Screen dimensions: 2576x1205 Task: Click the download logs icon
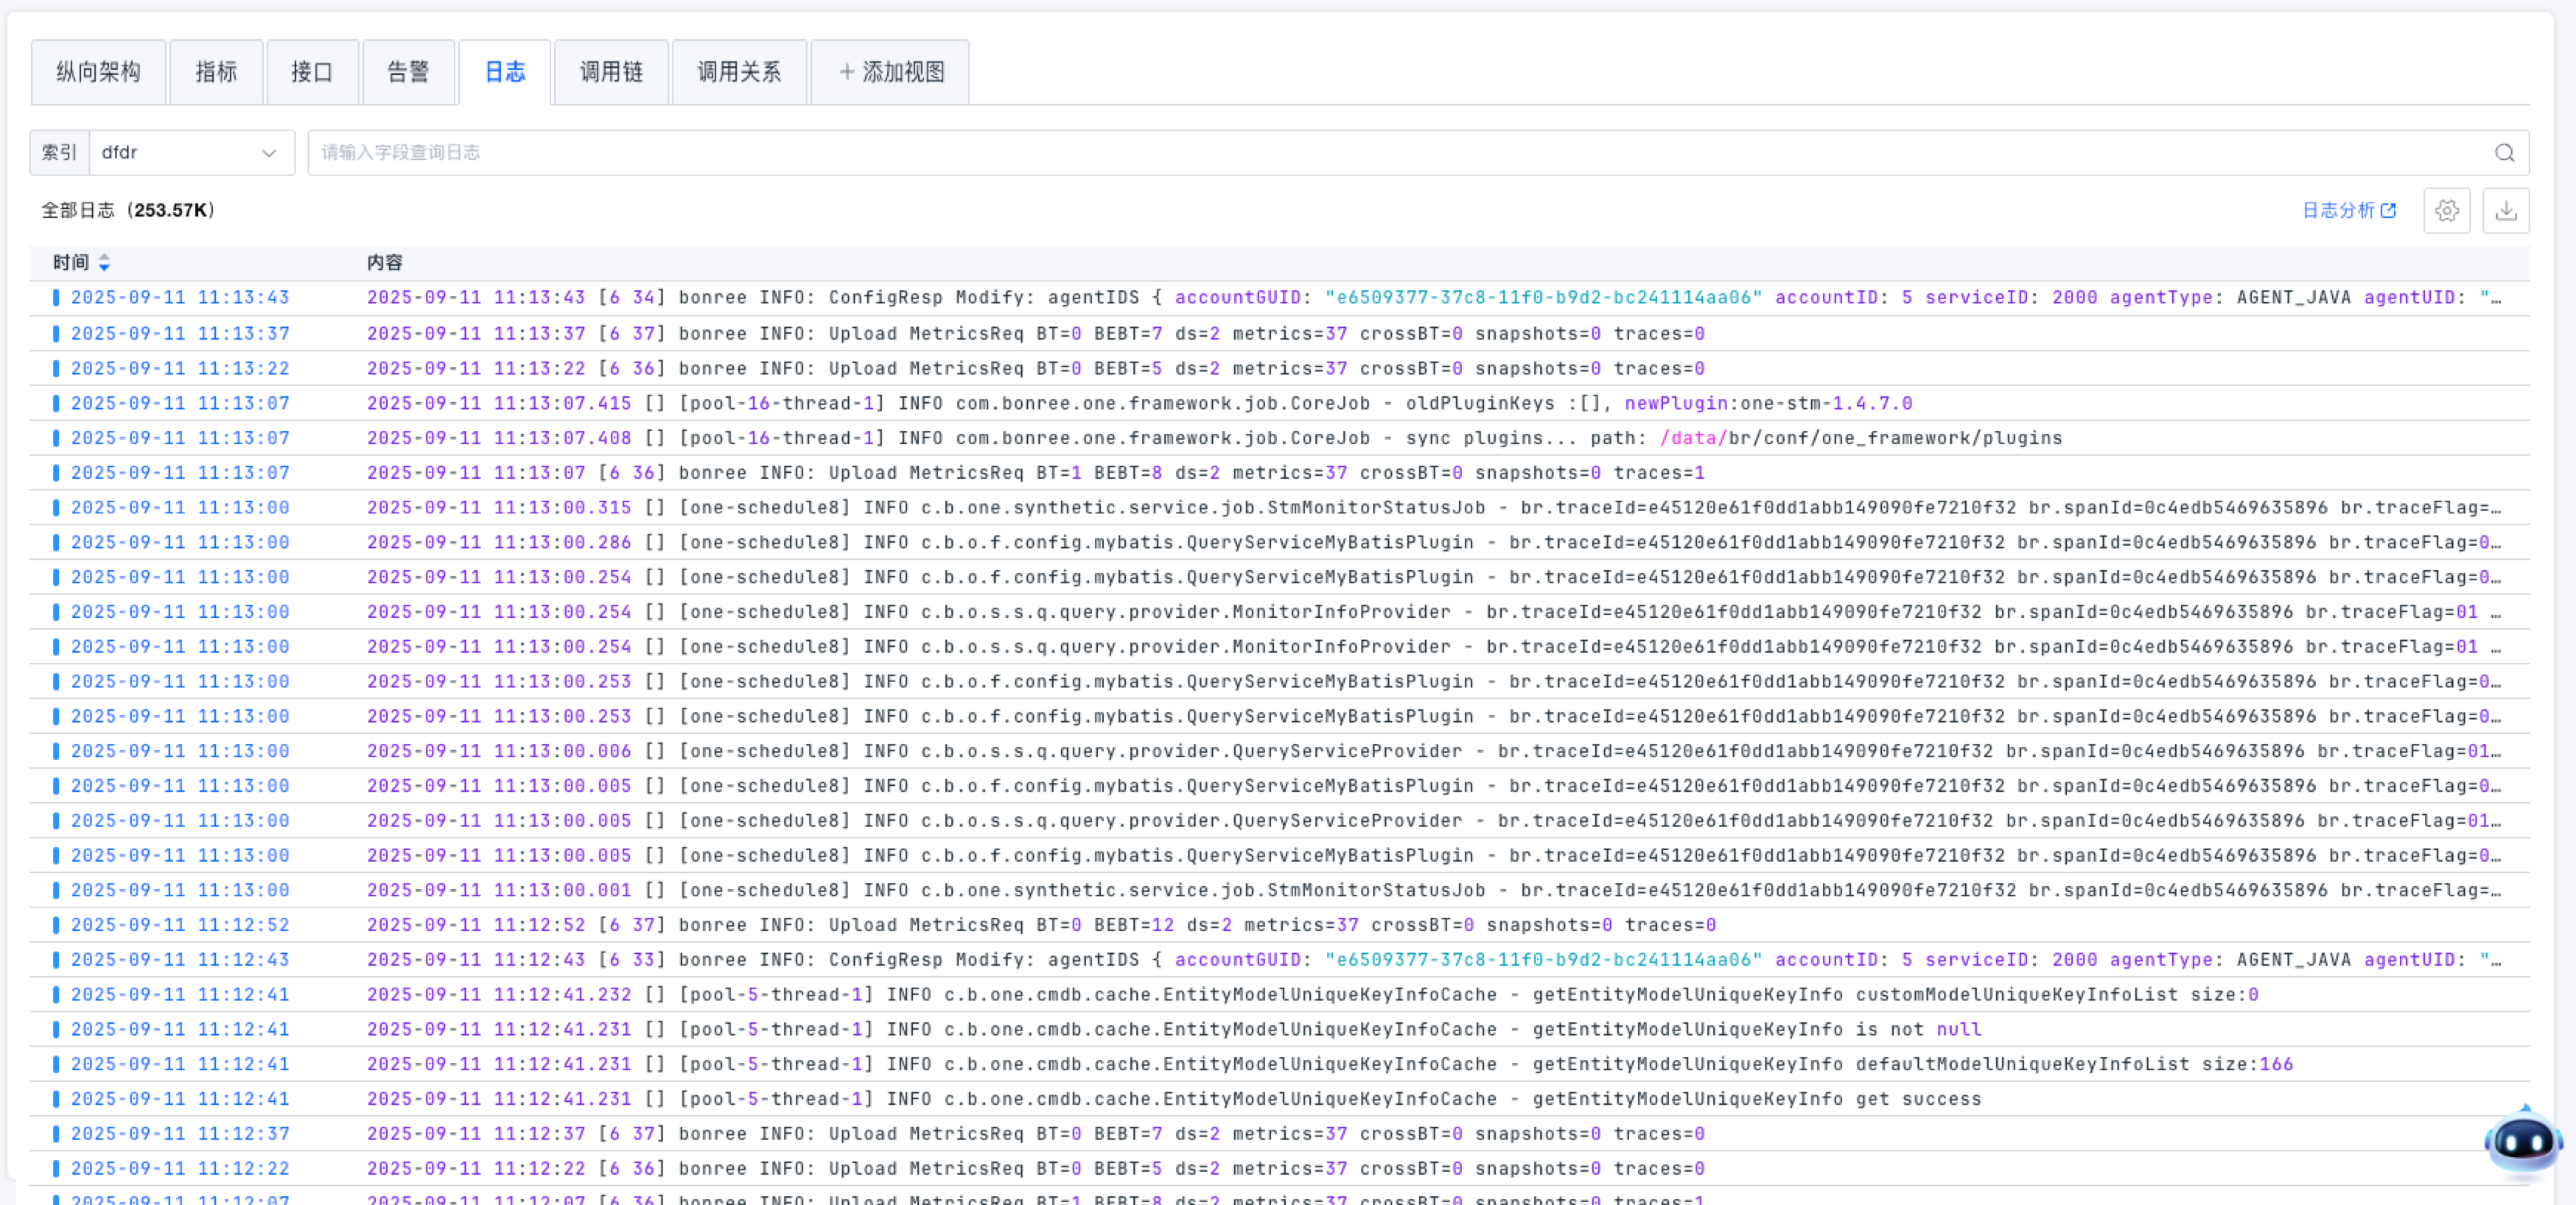(2505, 211)
